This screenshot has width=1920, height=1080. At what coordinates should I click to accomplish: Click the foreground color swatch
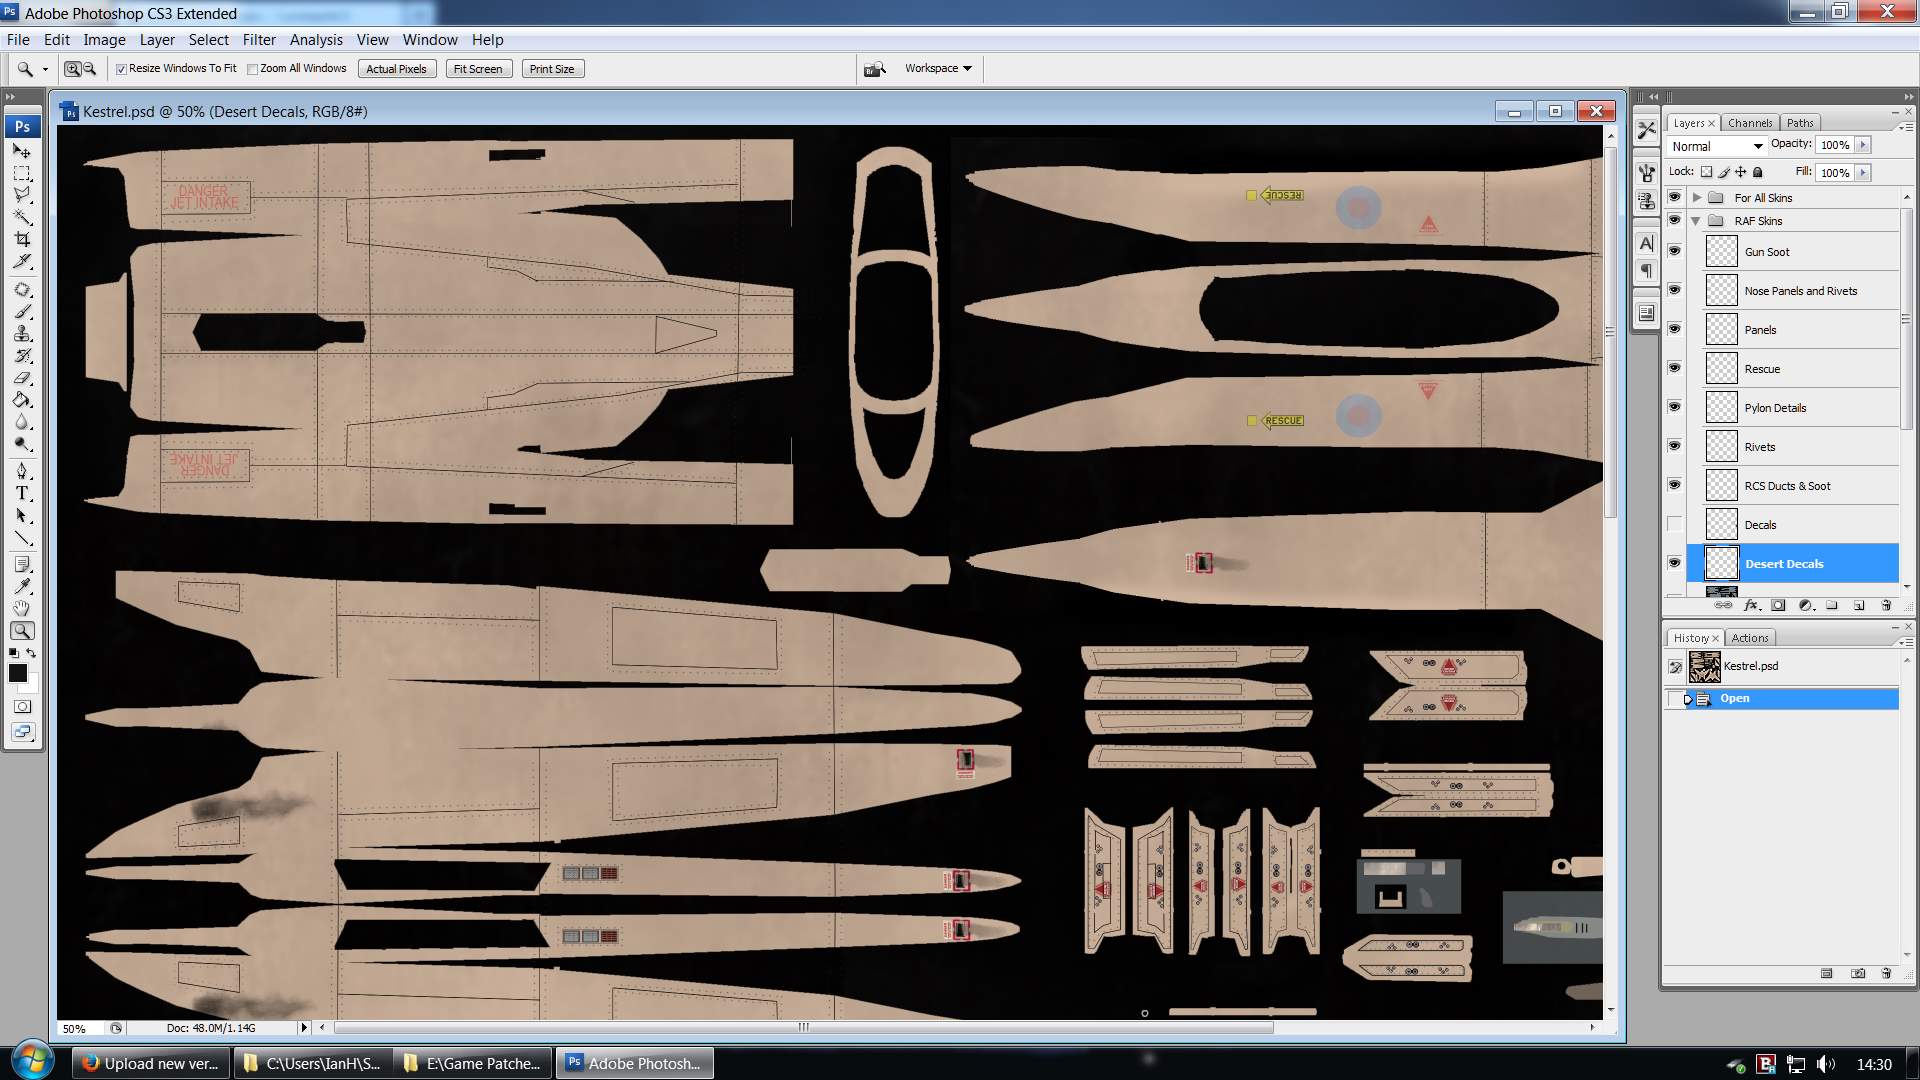(x=17, y=673)
